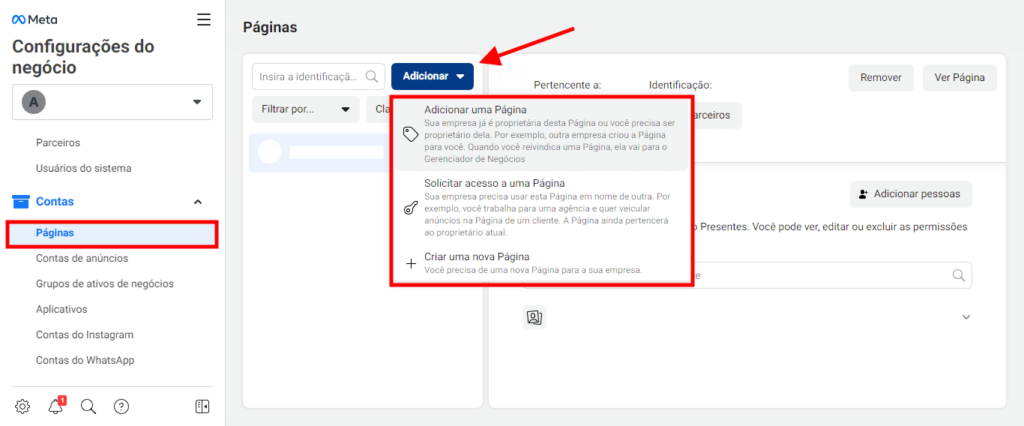The width and height of the screenshot is (1024, 426).
Task: Click the business account avatar A
Action: [x=34, y=102]
